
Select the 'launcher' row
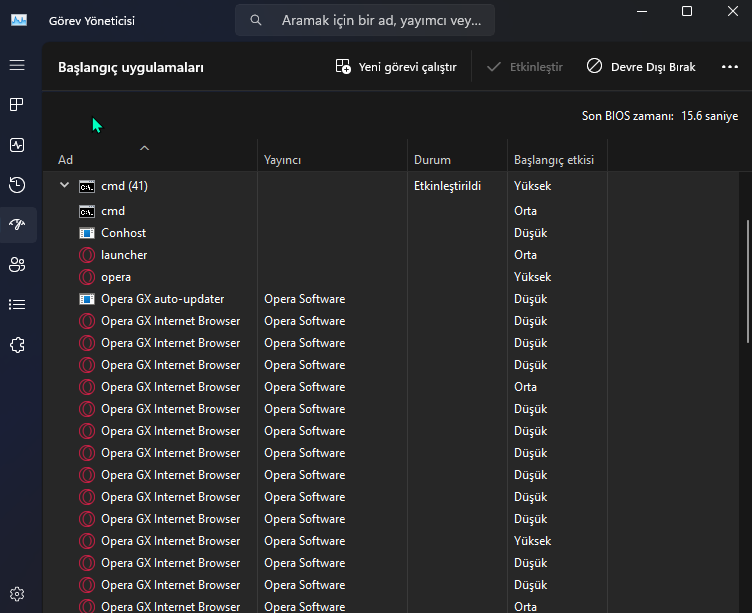point(391,255)
